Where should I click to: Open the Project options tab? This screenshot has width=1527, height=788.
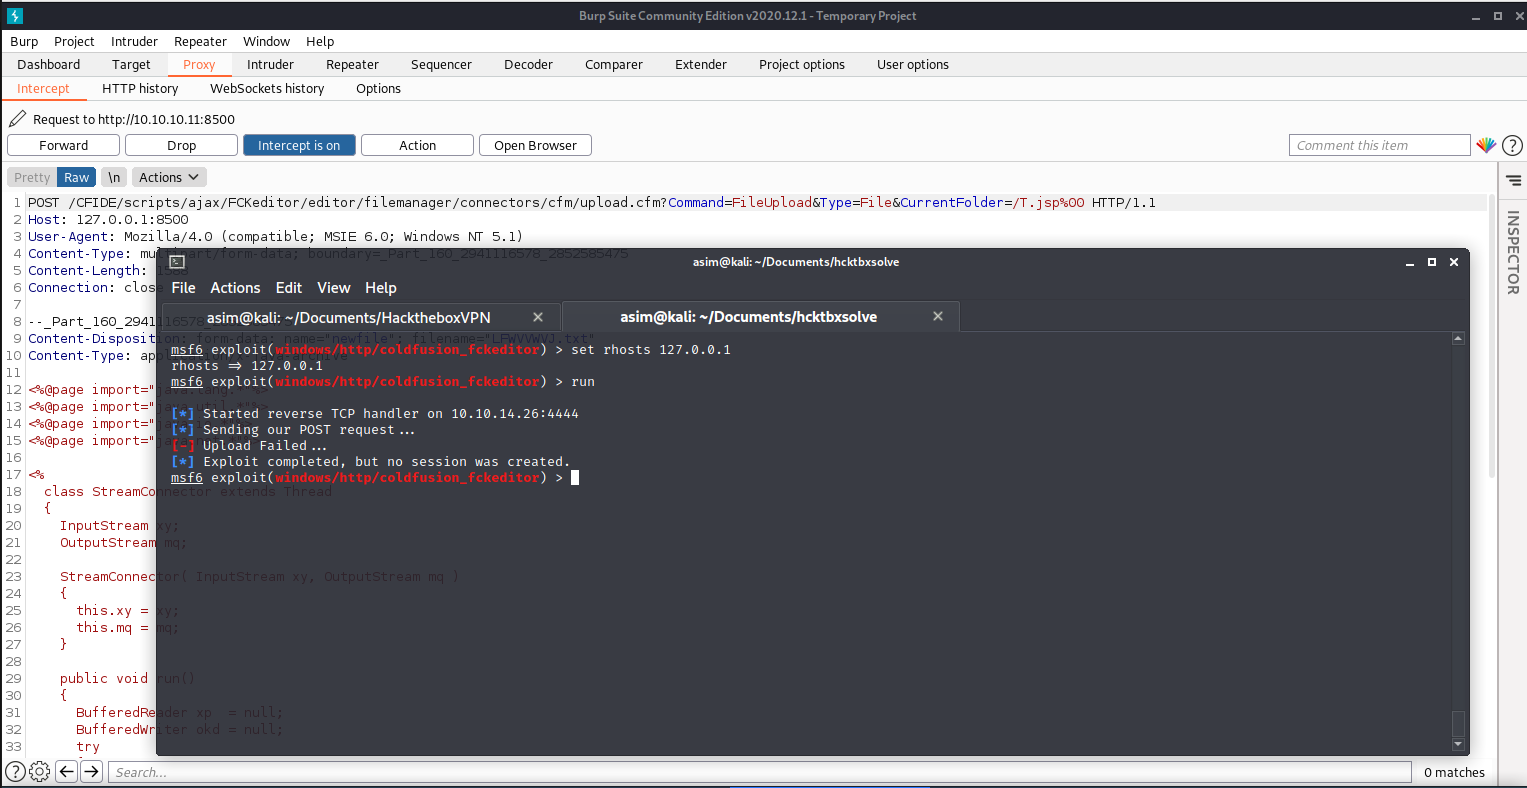pos(802,64)
